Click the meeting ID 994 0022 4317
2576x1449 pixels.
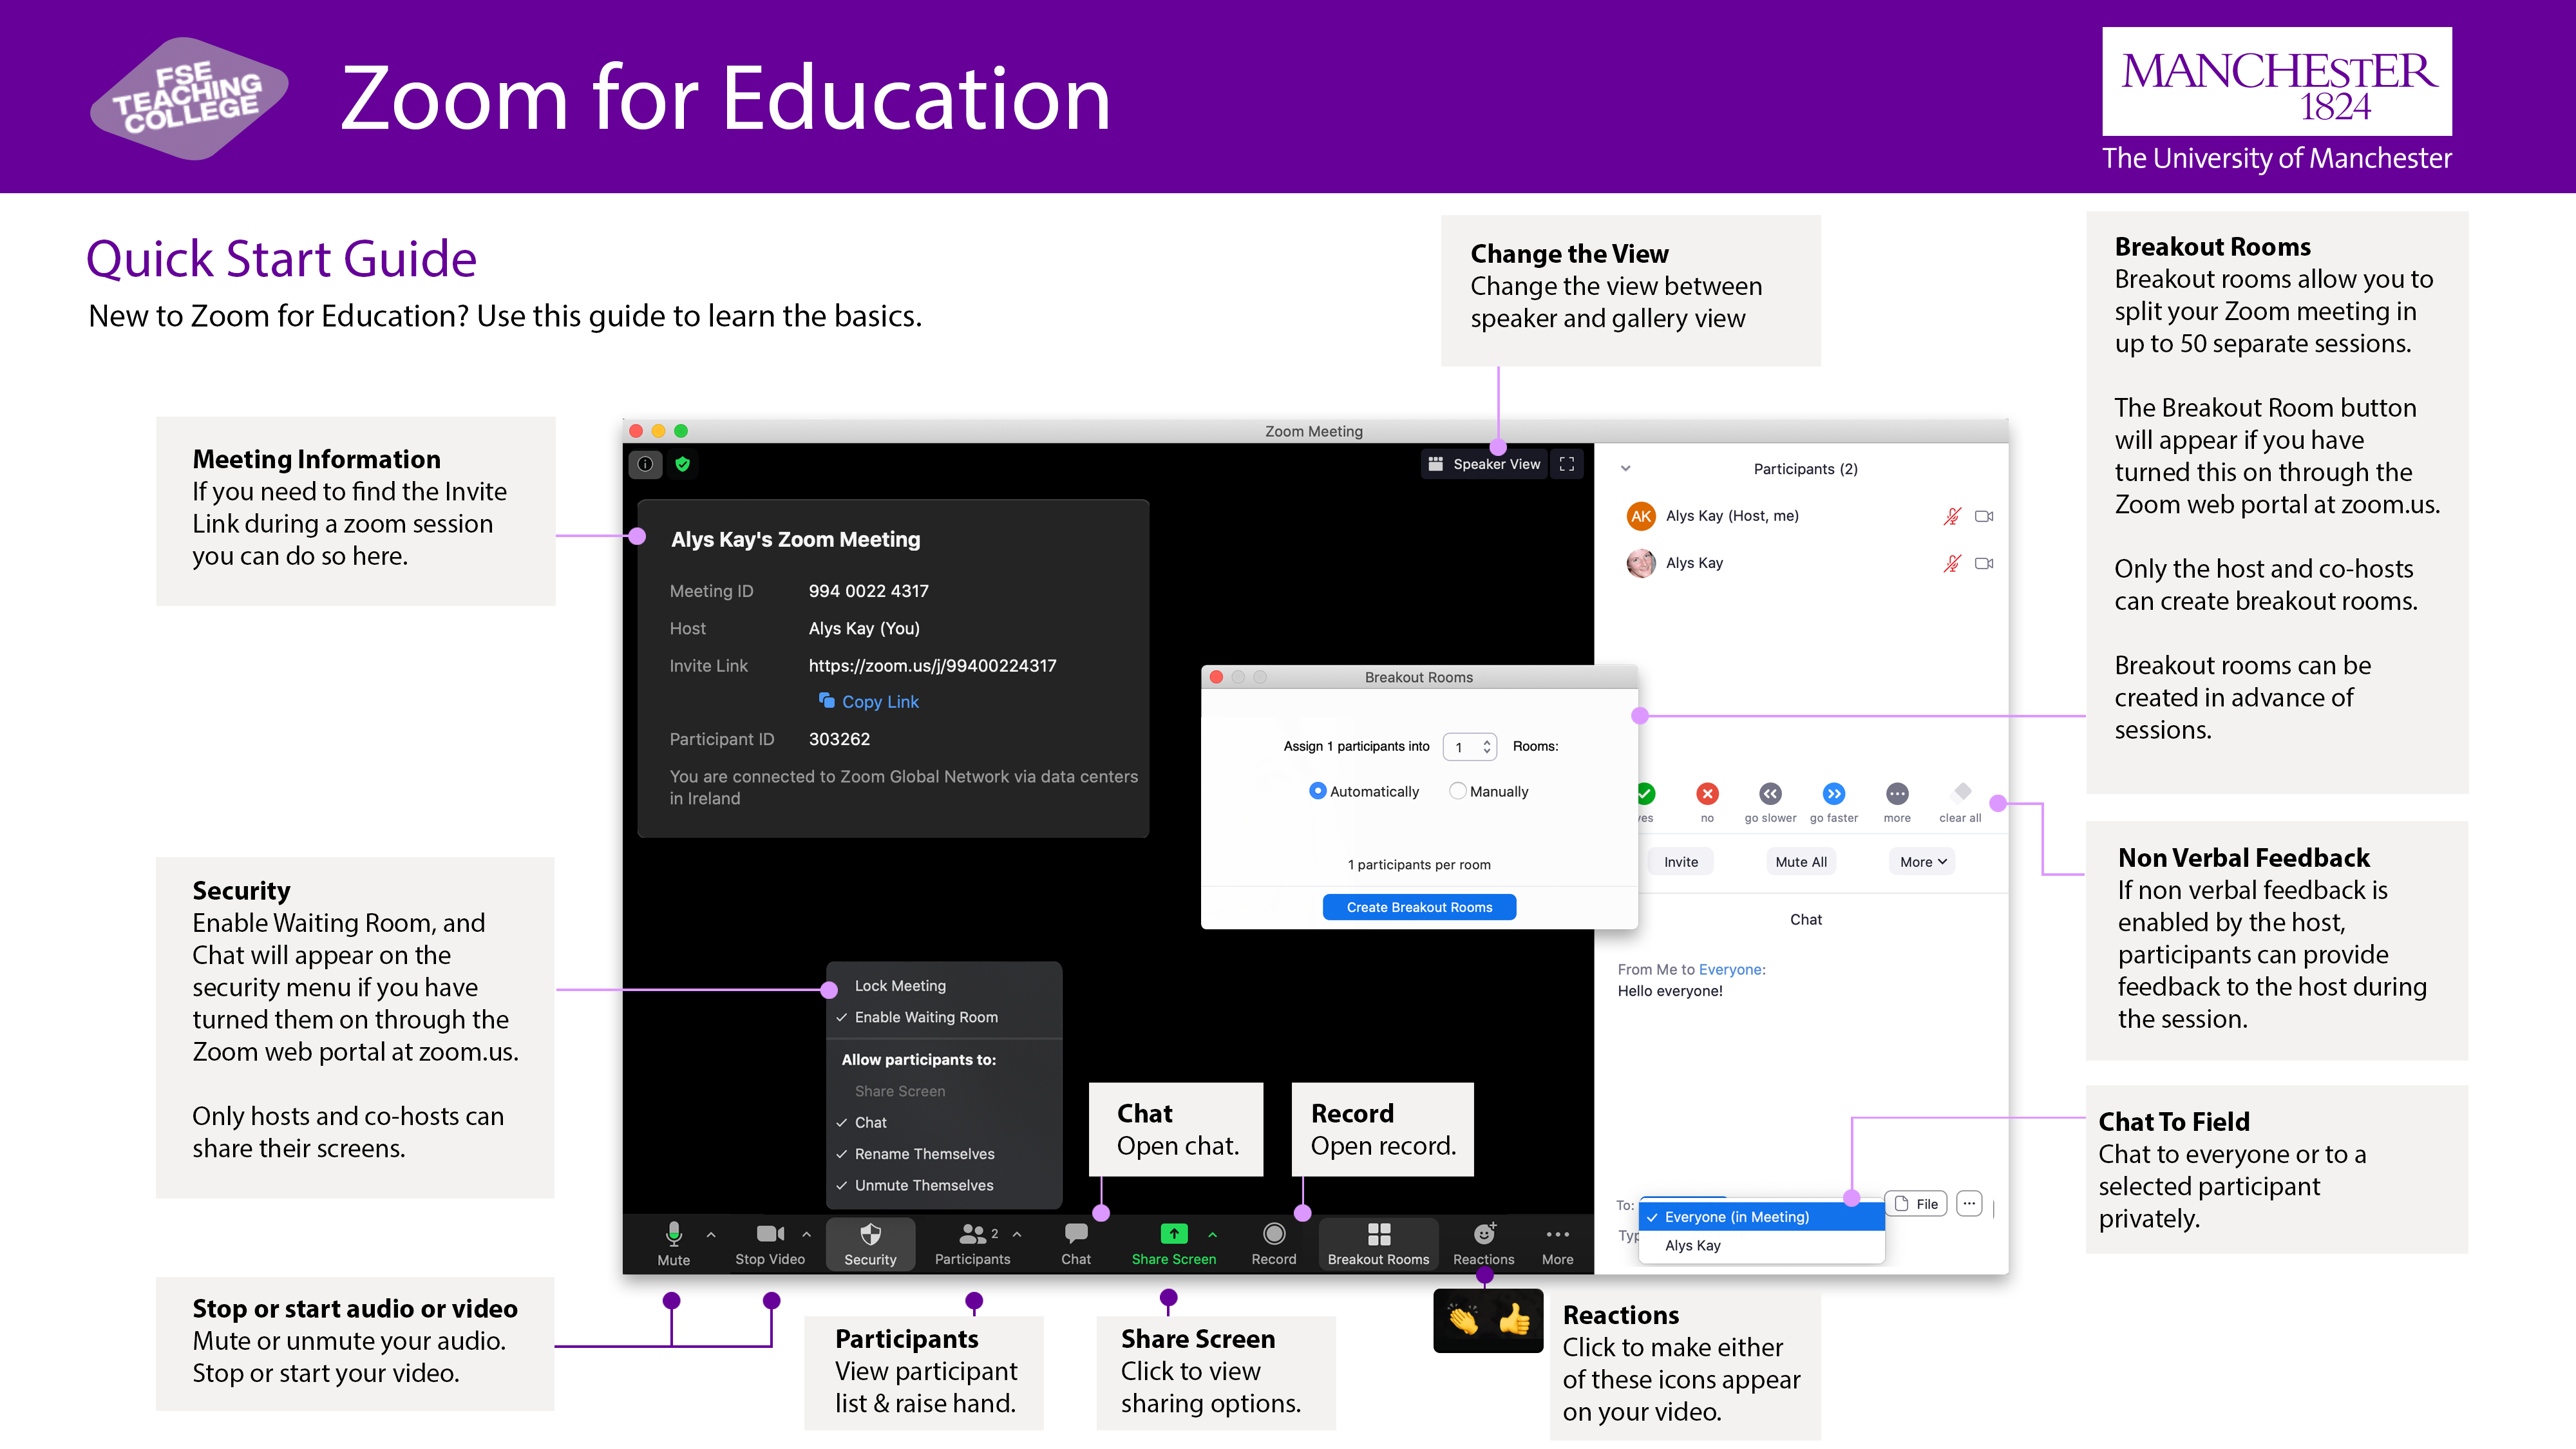click(868, 591)
